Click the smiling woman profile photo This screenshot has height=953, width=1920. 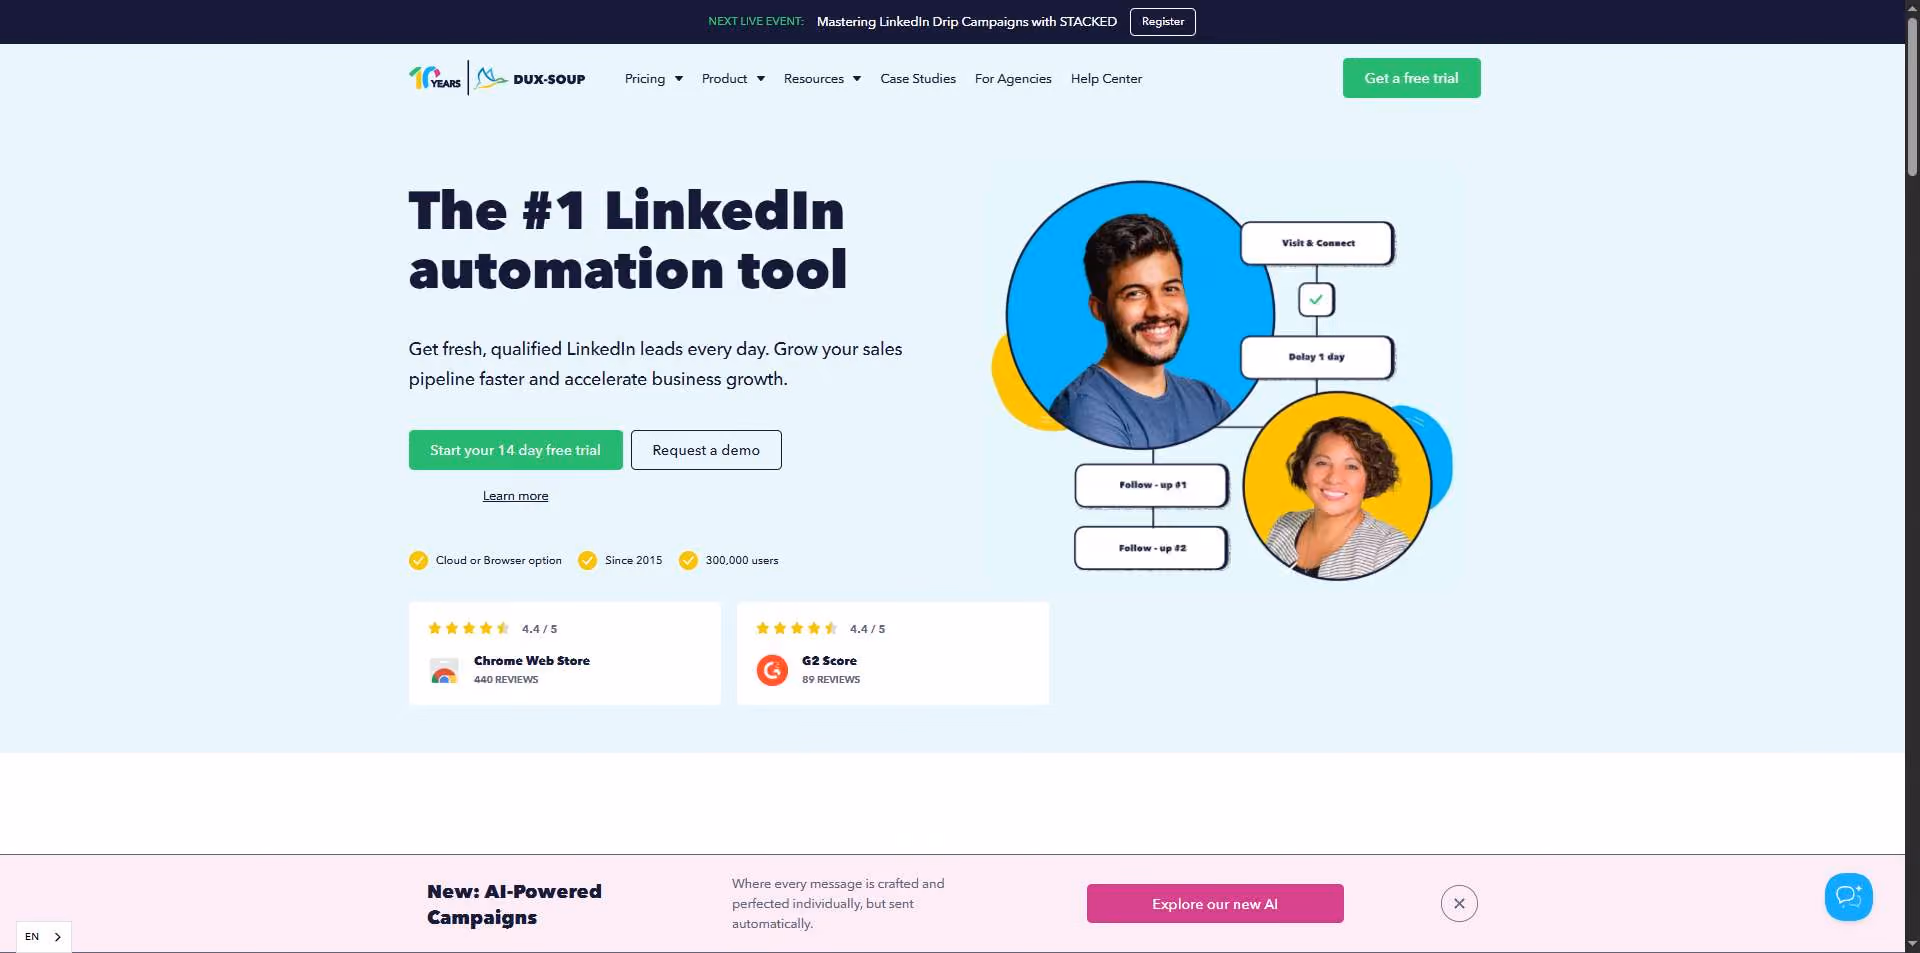(x=1337, y=486)
